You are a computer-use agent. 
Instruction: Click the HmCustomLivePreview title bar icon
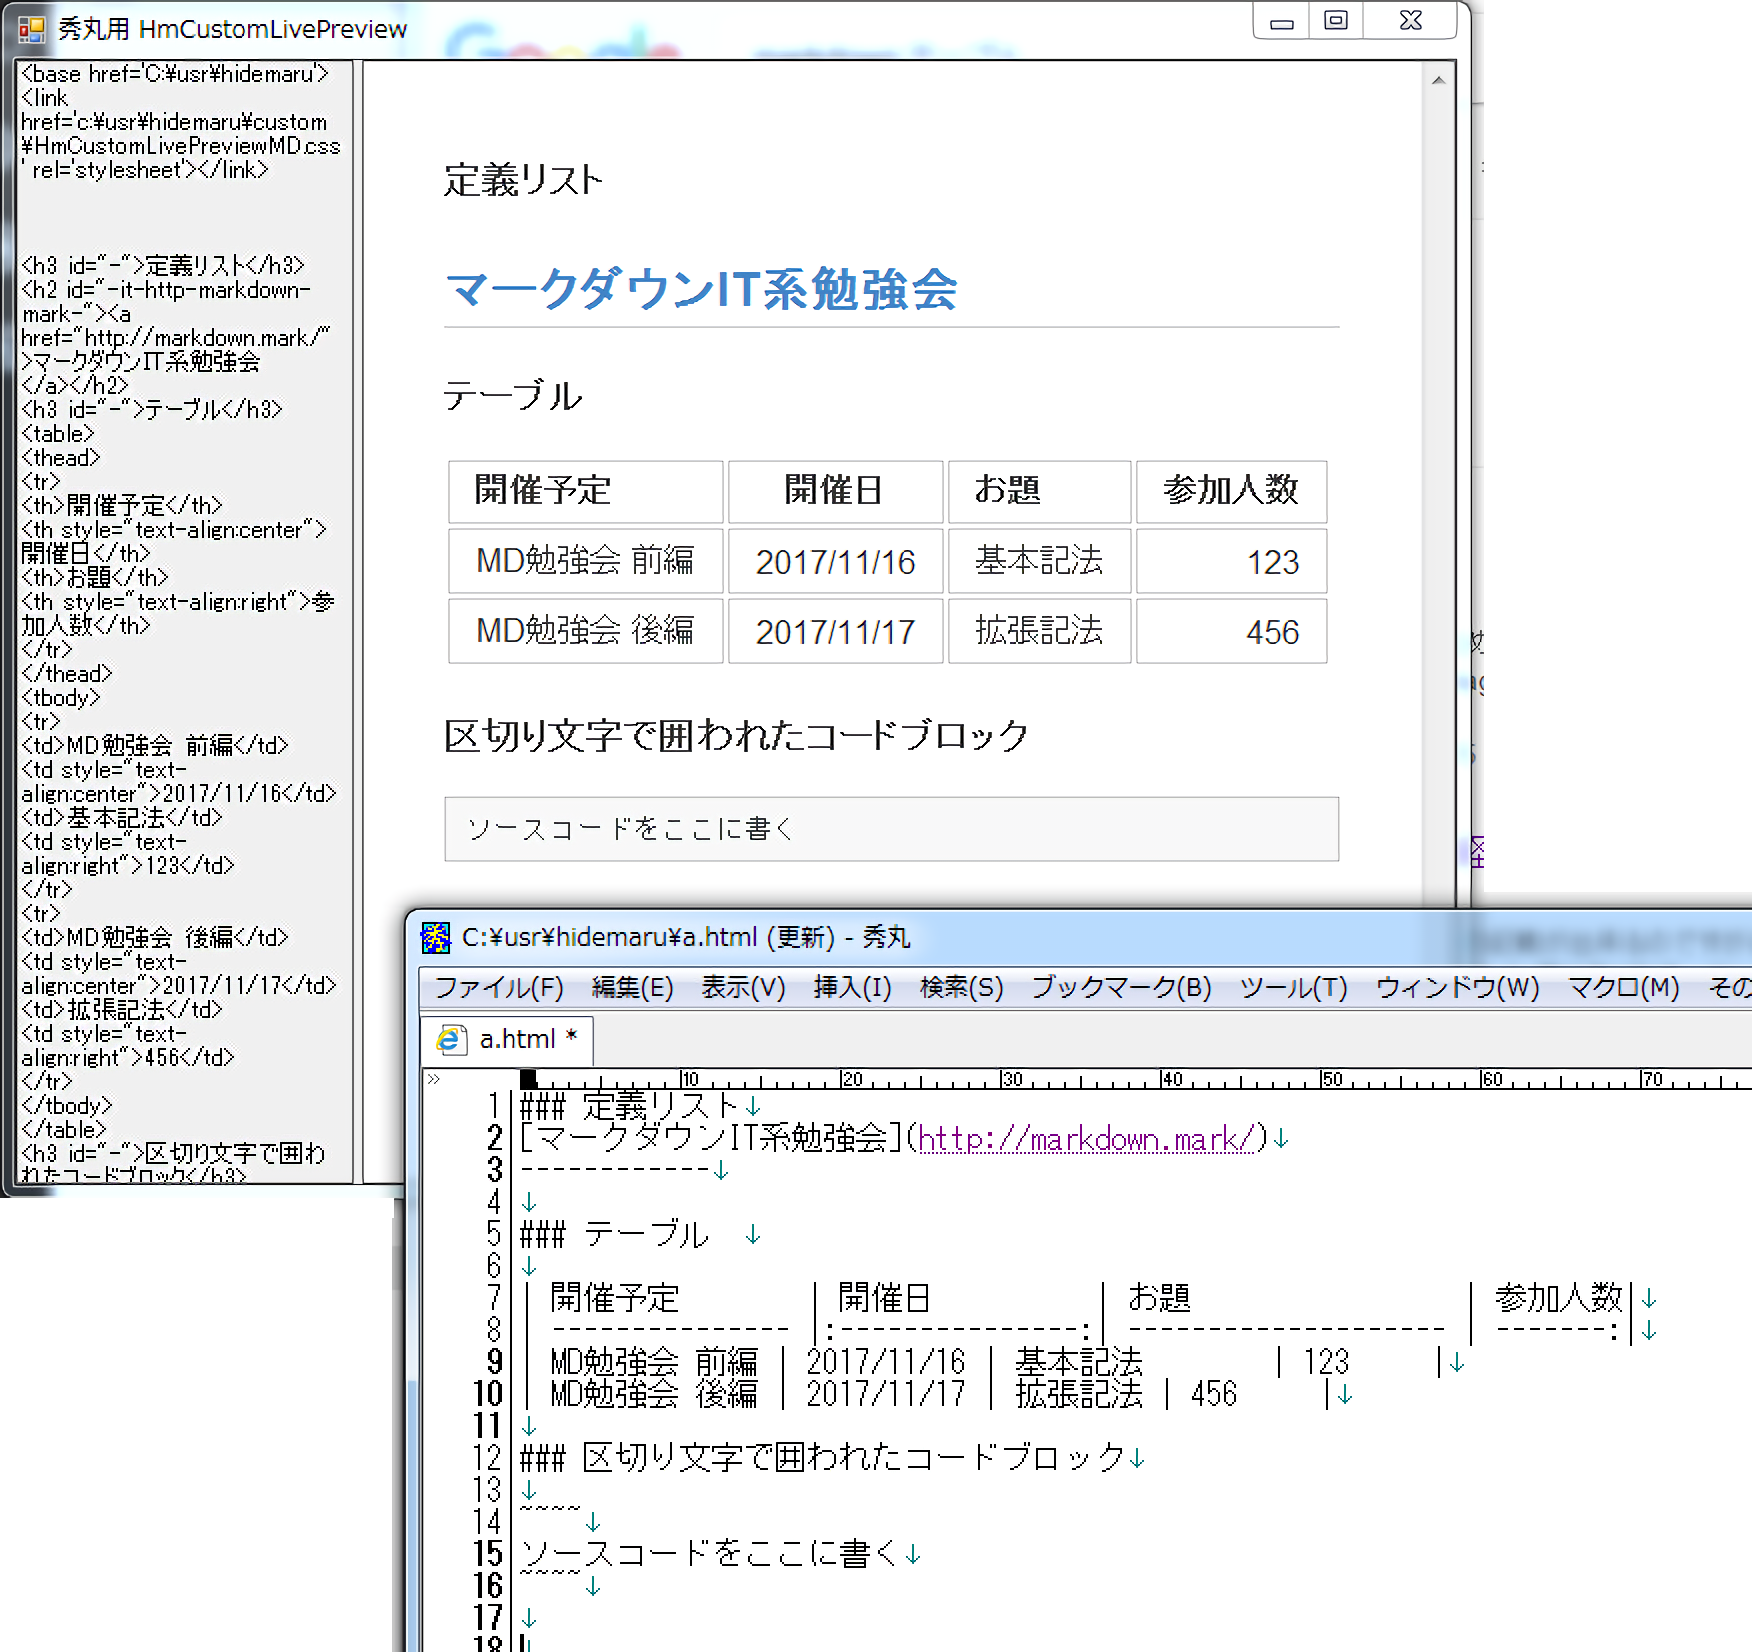tap(31, 30)
